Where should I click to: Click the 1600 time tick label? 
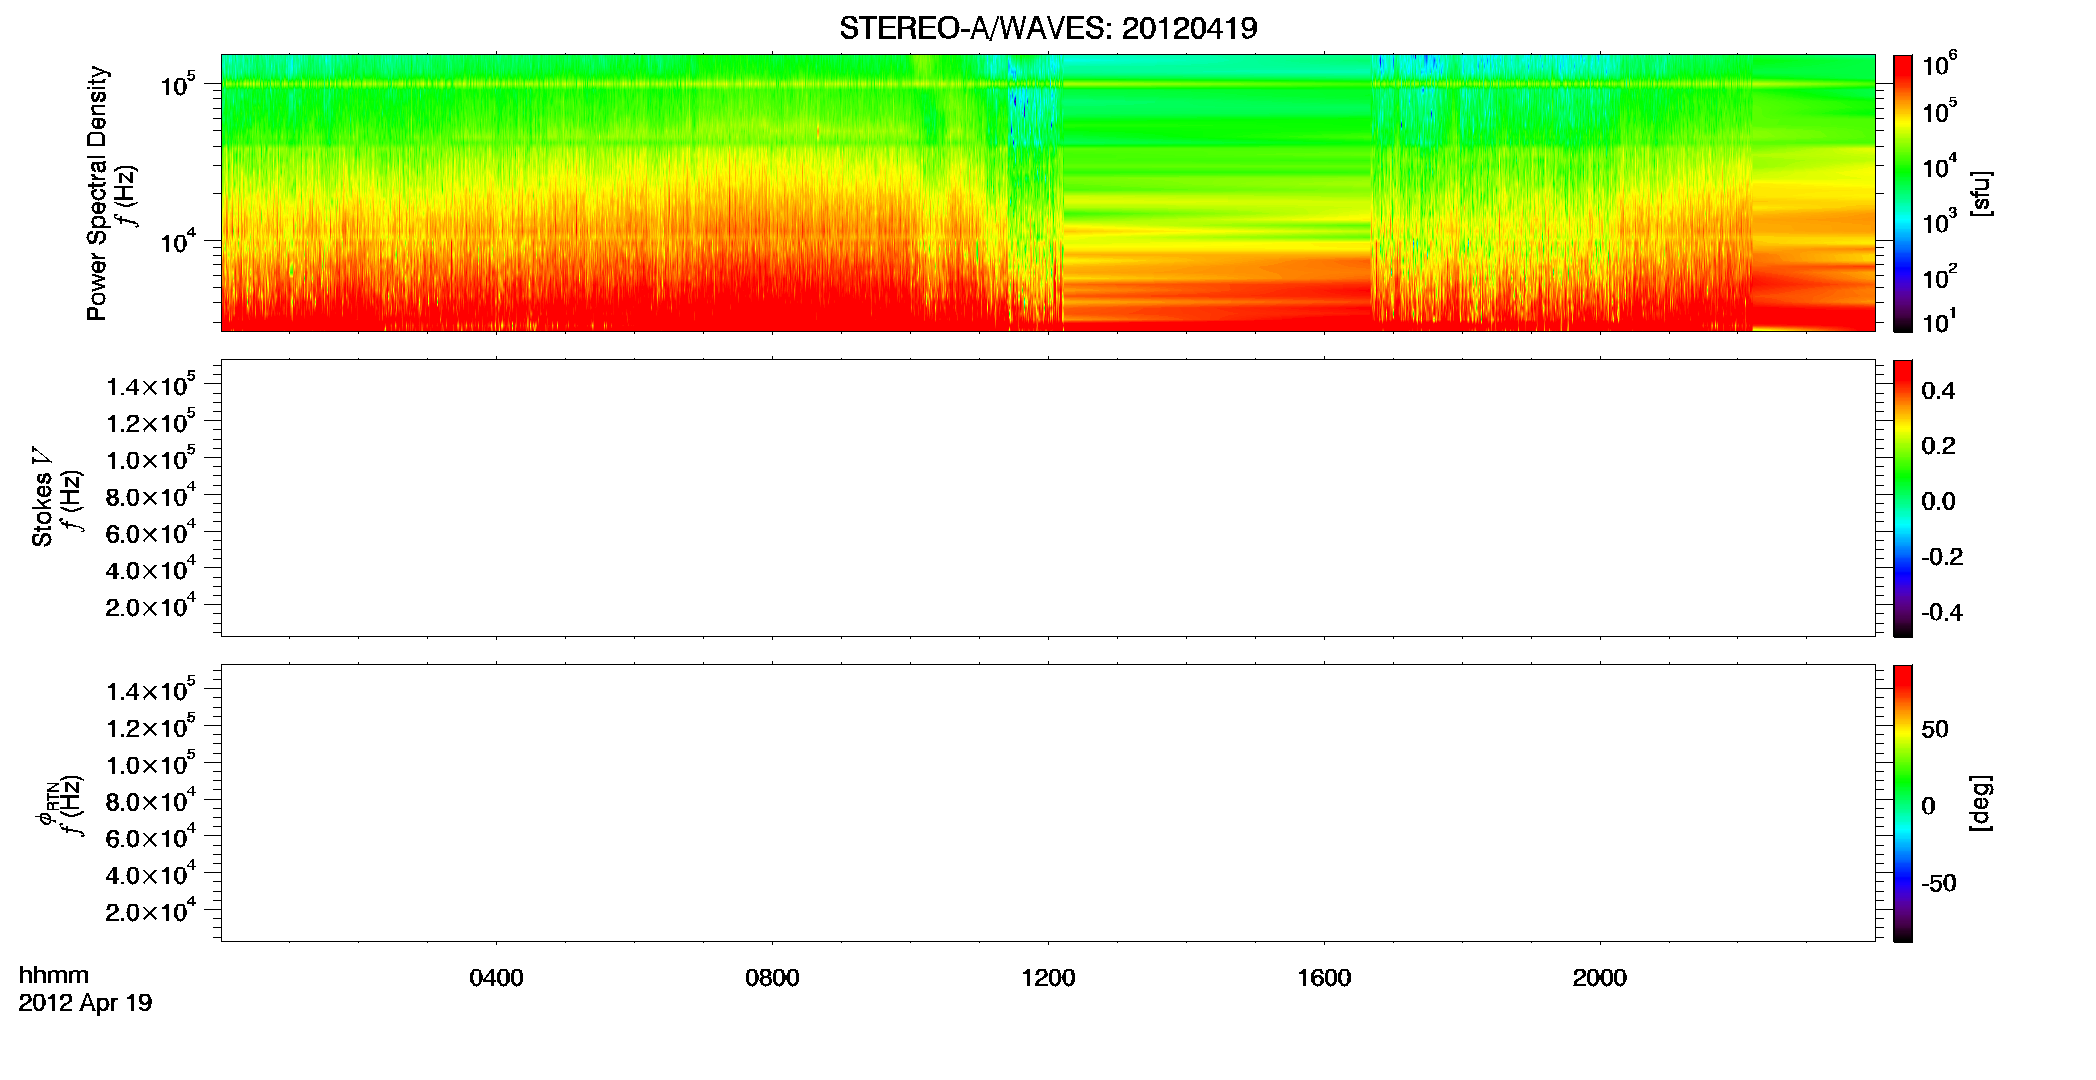(1324, 978)
